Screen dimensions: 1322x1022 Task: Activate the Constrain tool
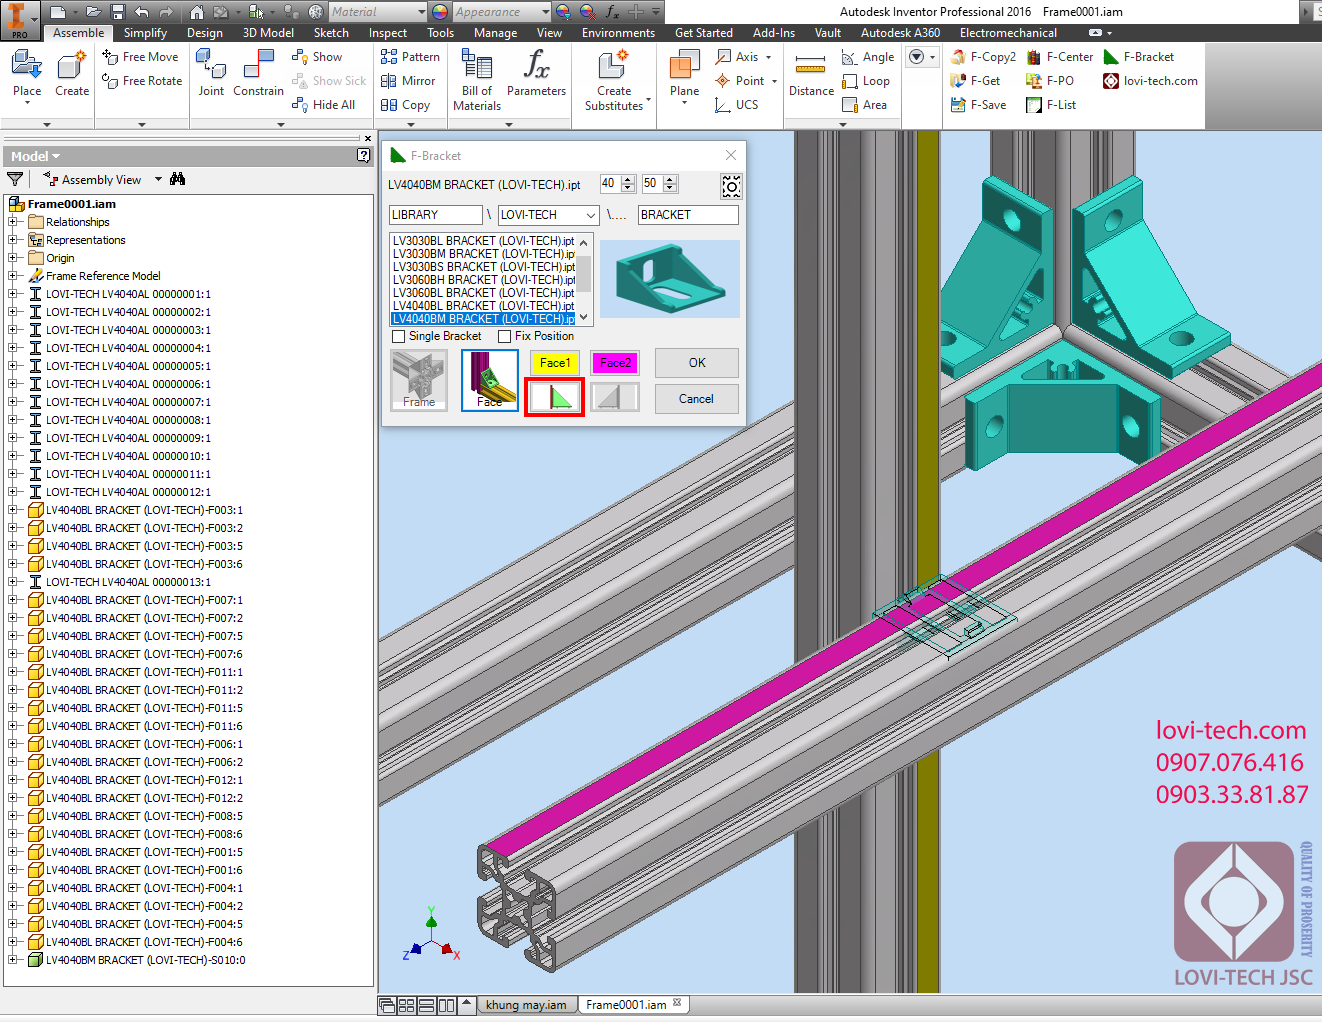point(258,74)
